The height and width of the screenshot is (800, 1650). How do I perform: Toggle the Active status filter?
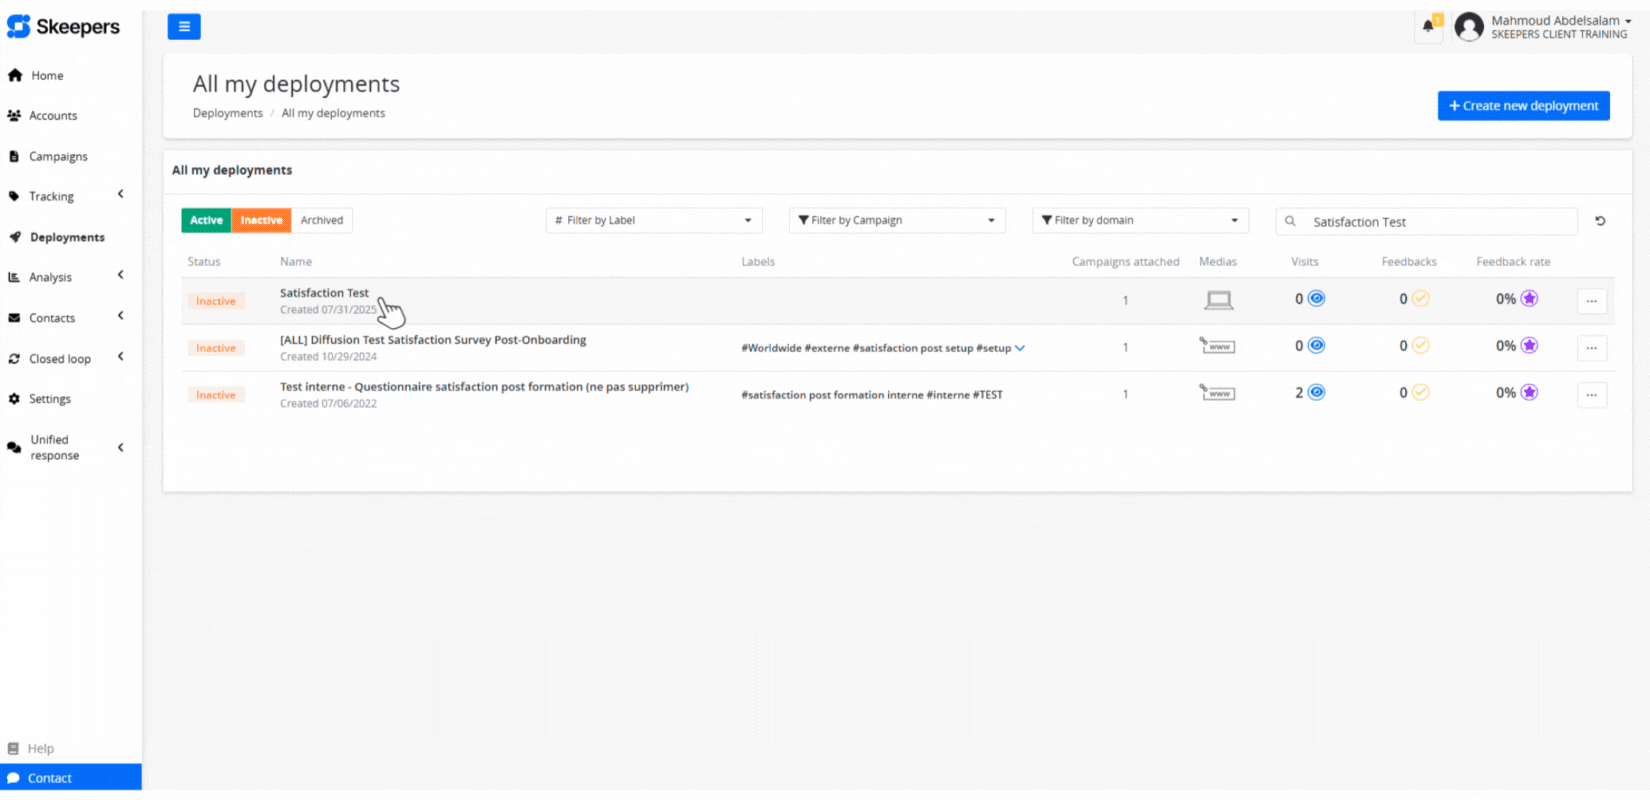click(206, 221)
